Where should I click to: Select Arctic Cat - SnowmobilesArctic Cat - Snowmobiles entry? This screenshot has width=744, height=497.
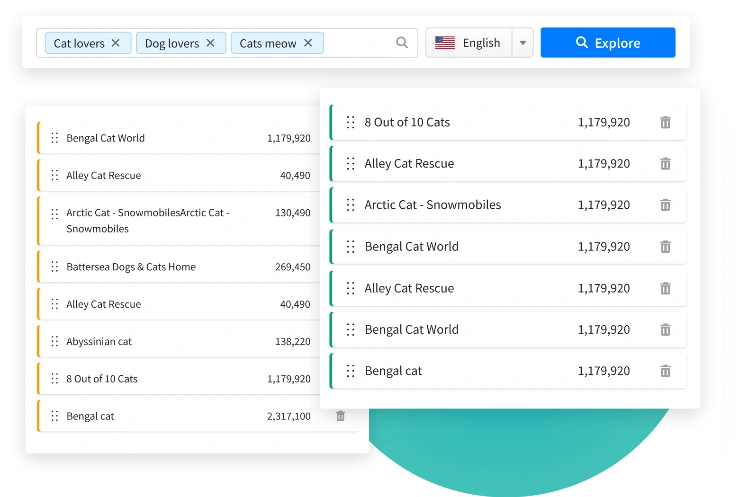148,220
